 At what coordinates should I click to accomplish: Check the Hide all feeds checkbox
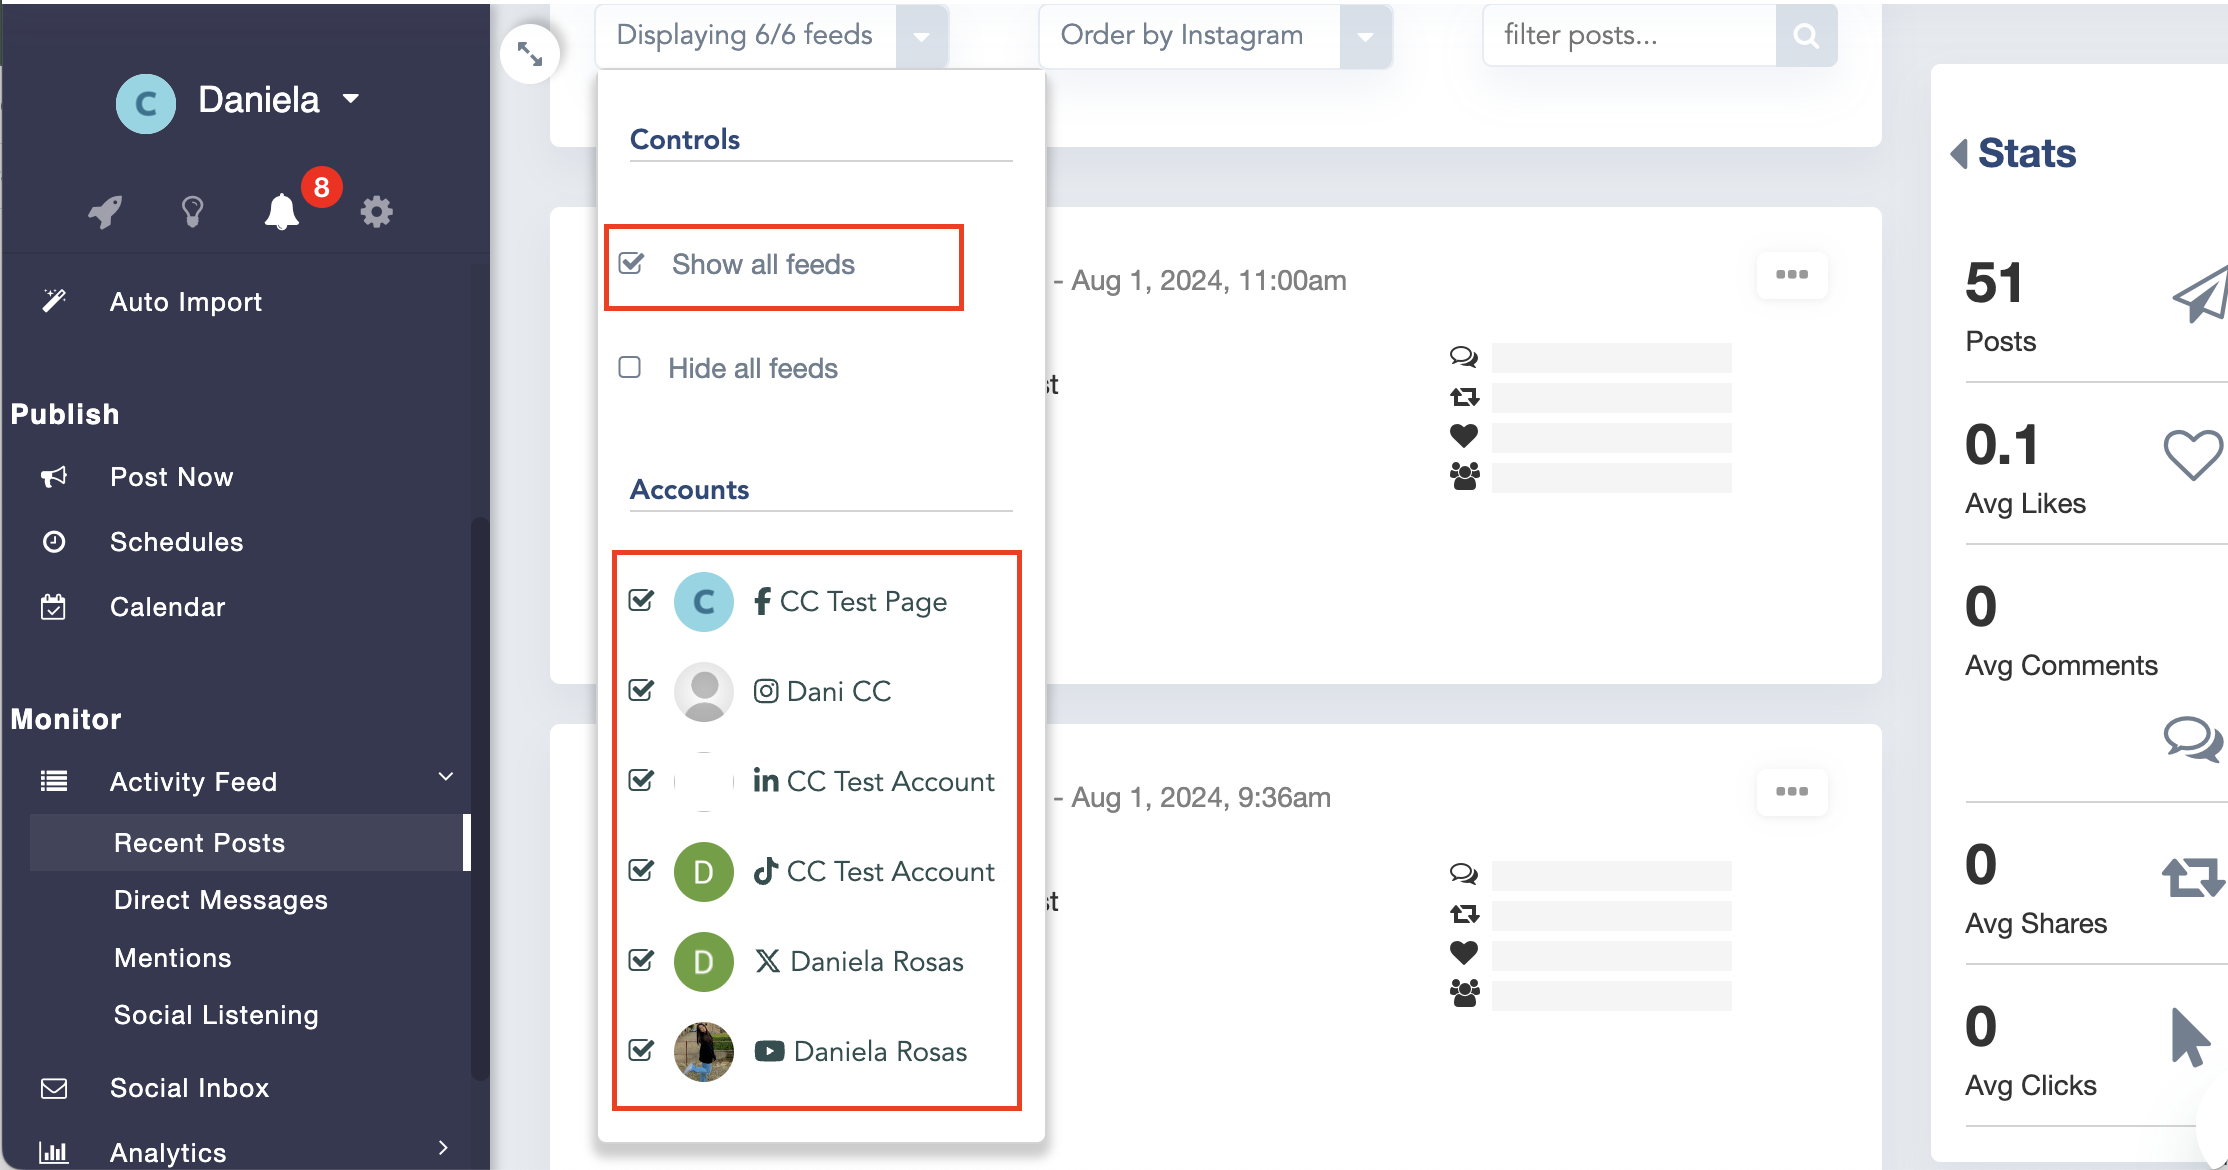630,368
